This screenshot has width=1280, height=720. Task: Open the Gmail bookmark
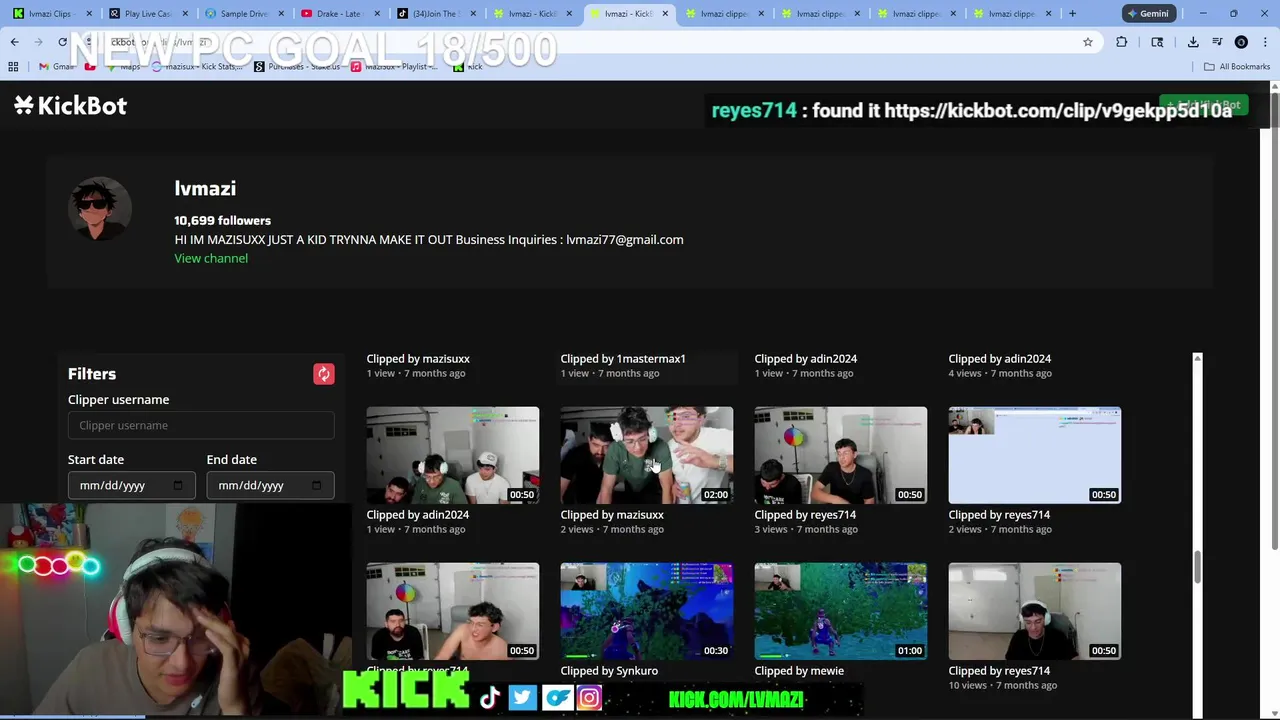click(x=57, y=67)
